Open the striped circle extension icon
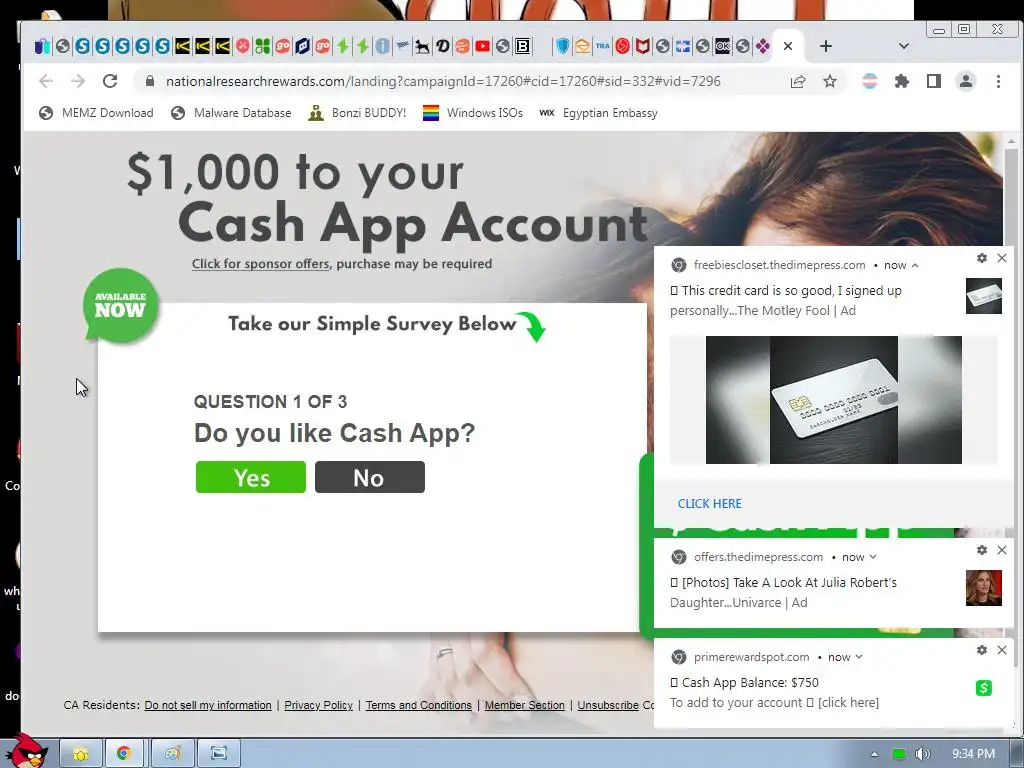The image size is (1024, 768). tap(869, 81)
